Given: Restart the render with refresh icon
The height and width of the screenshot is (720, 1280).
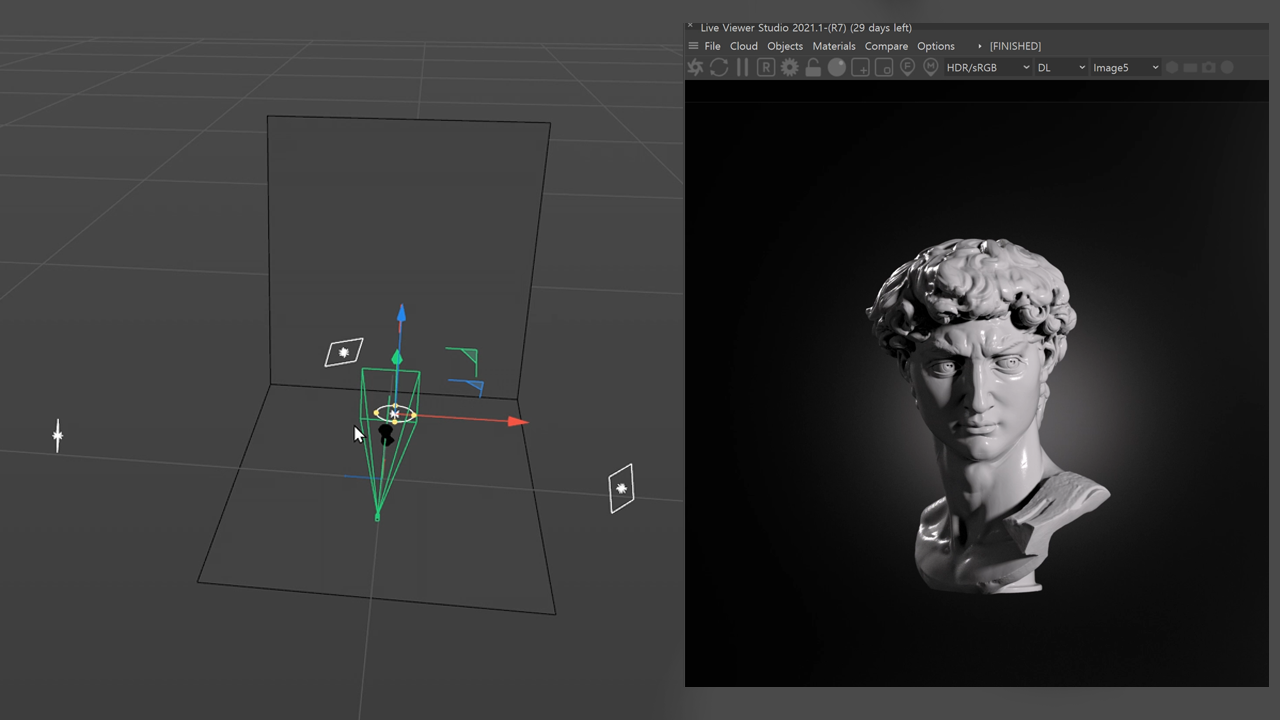Looking at the screenshot, I should click(x=719, y=67).
